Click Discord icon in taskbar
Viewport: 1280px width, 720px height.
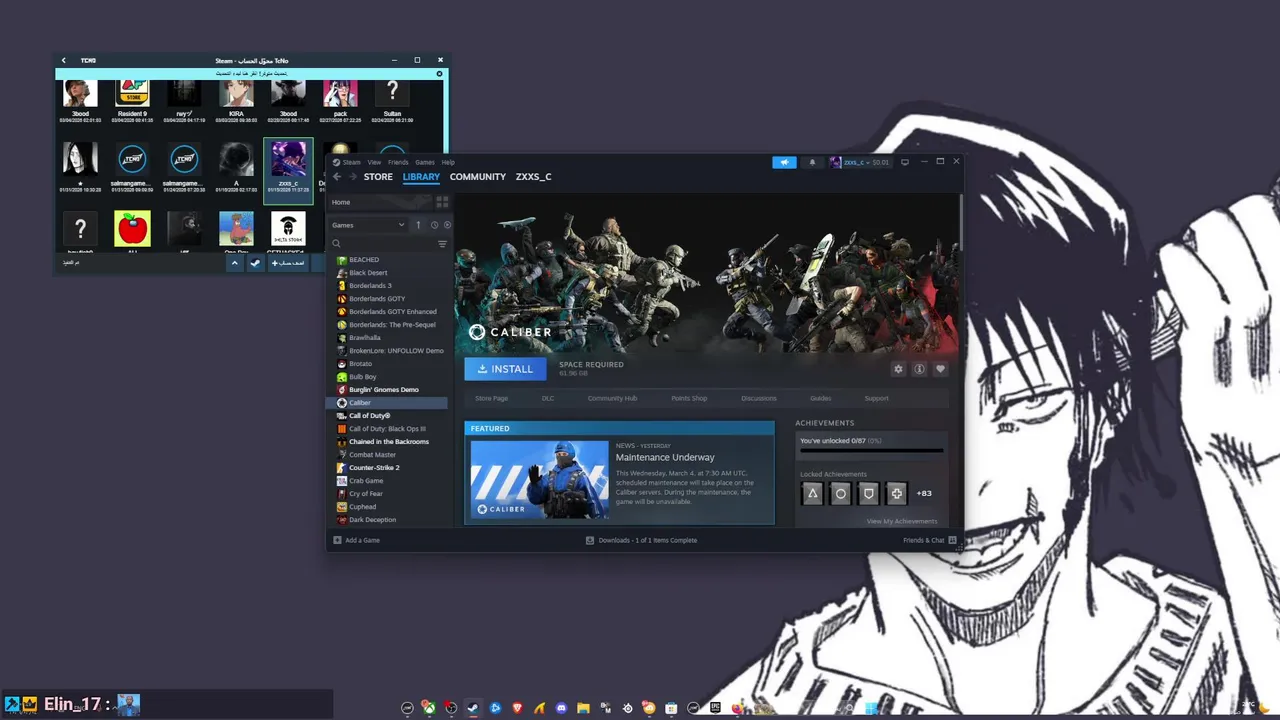click(x=561, y=708)
